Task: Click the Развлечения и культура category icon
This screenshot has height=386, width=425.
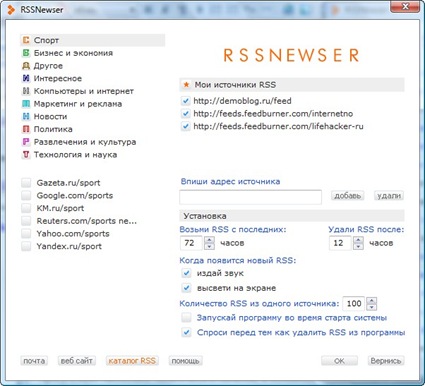Action: coord(26,142)
